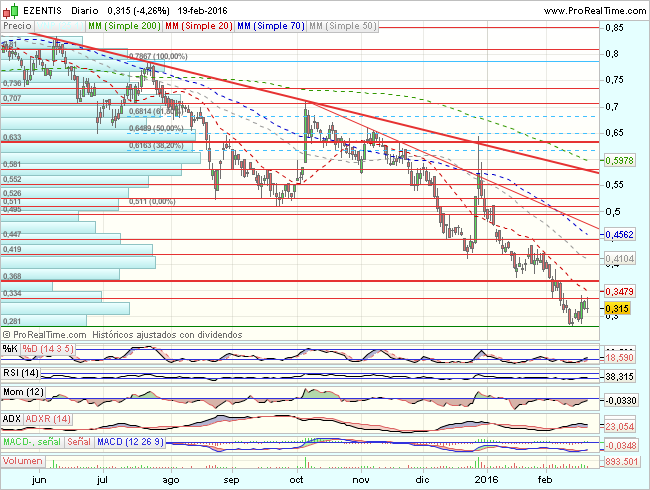Open the www.ProRealTime.com link
Screen dimensions: 650x490
(x=594, y=11)
